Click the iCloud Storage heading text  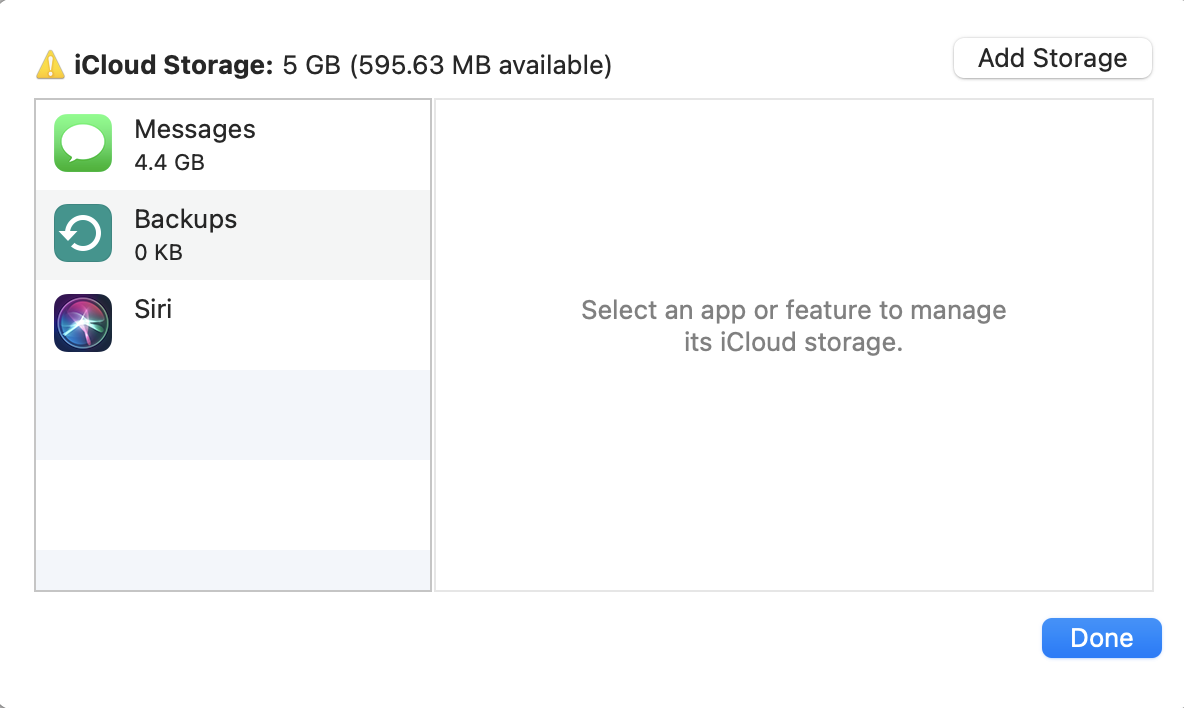173,66
